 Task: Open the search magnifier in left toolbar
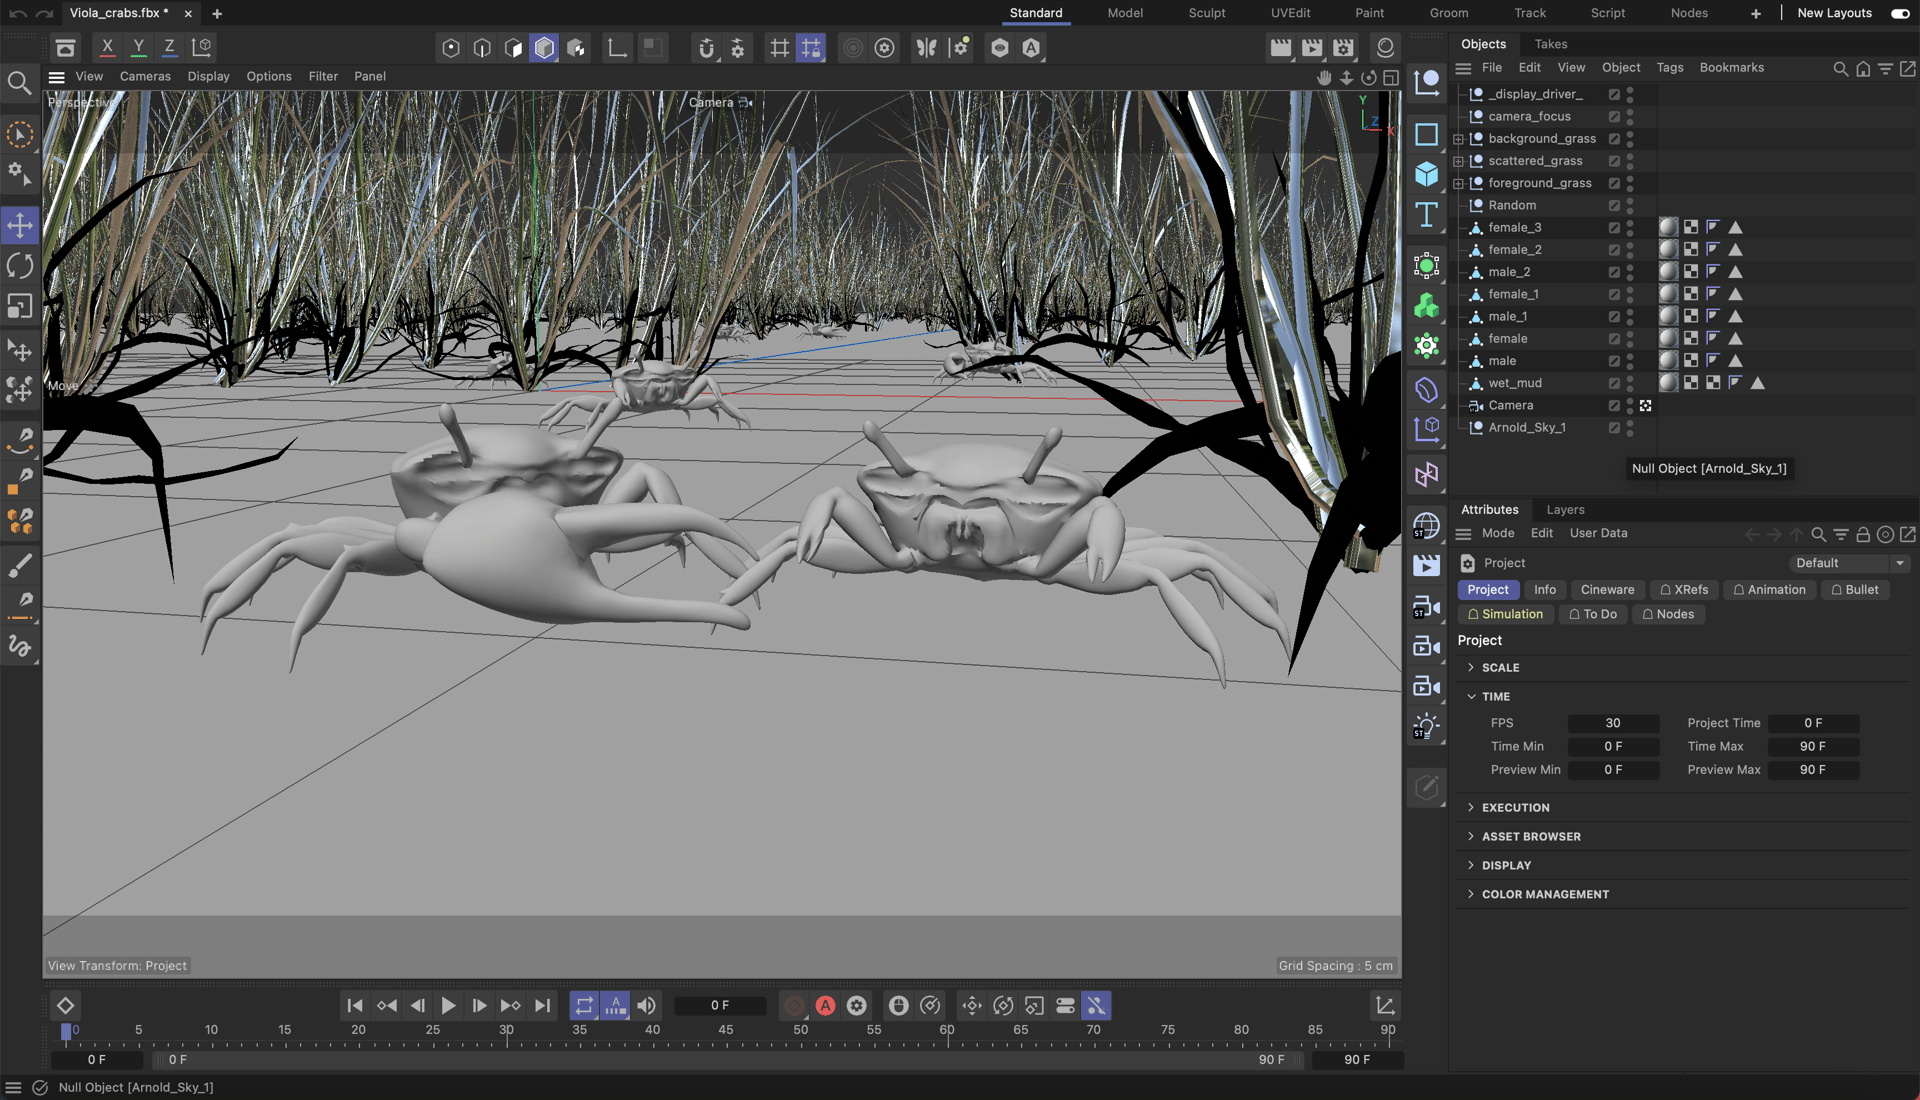click(x=19, y=83)
